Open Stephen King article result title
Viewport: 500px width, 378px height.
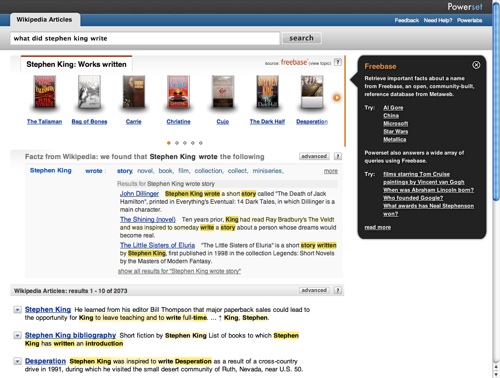tap(48, 309)
